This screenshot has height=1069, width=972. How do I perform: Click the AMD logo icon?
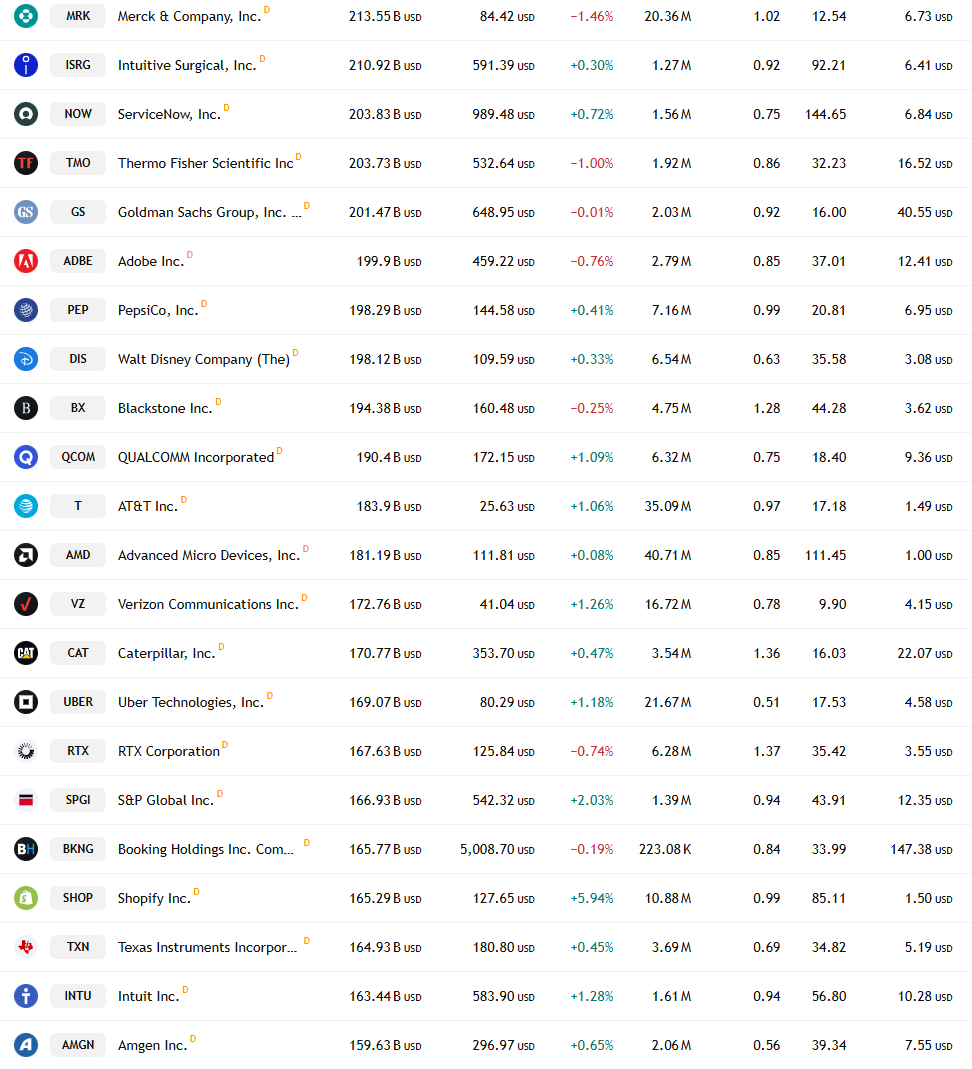click(26, 555)
